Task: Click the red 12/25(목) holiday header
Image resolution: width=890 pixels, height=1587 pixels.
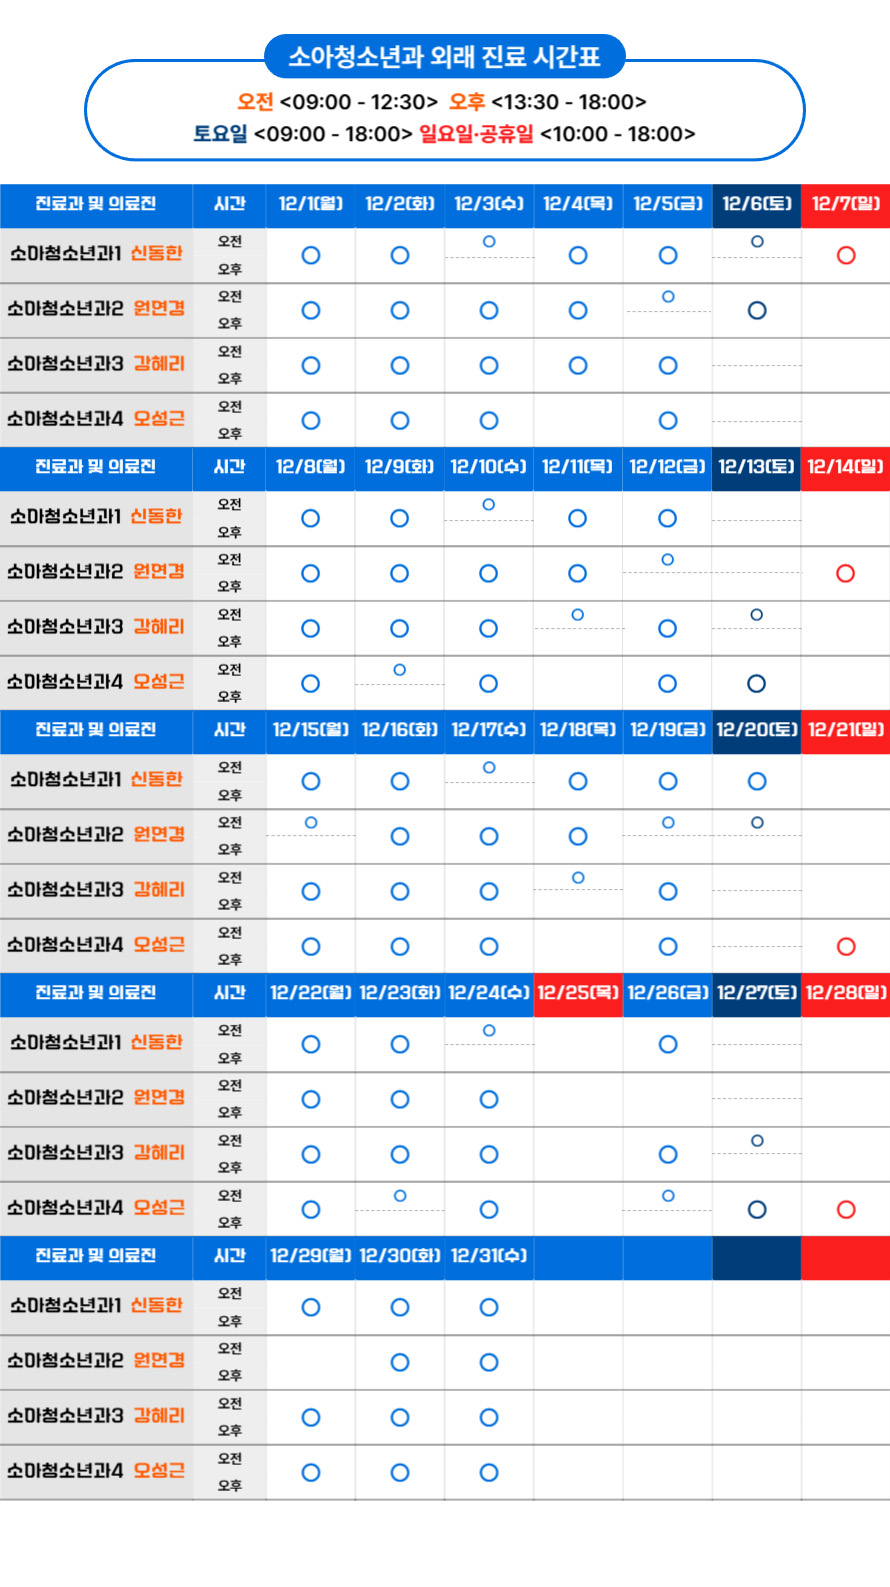Action: 578,993
